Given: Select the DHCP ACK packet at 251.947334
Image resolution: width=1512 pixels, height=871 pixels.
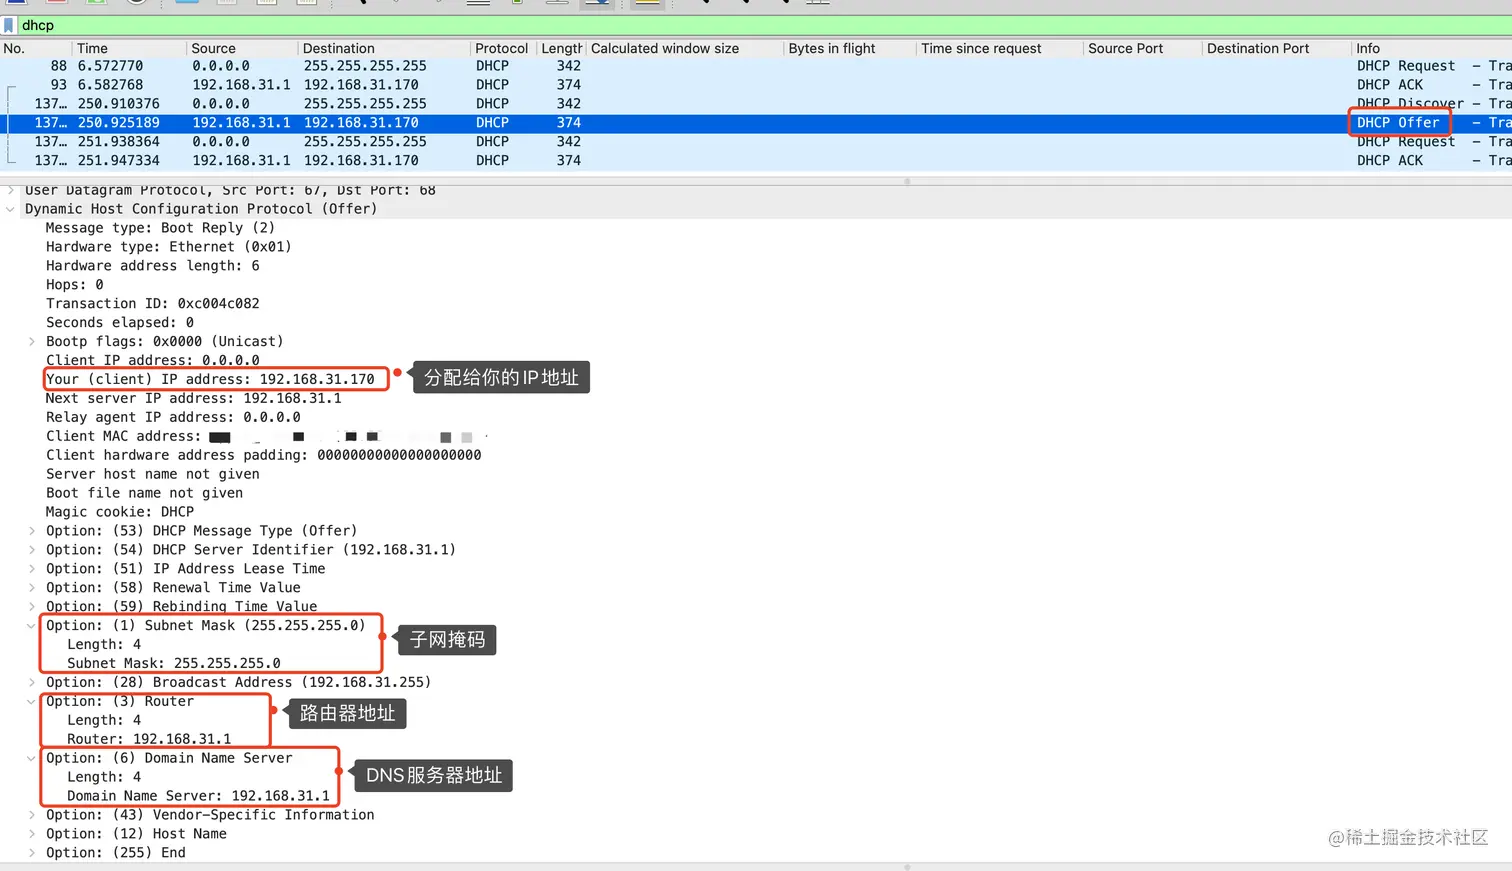Looking at the screenshot, I should click(x=756, y=161).
